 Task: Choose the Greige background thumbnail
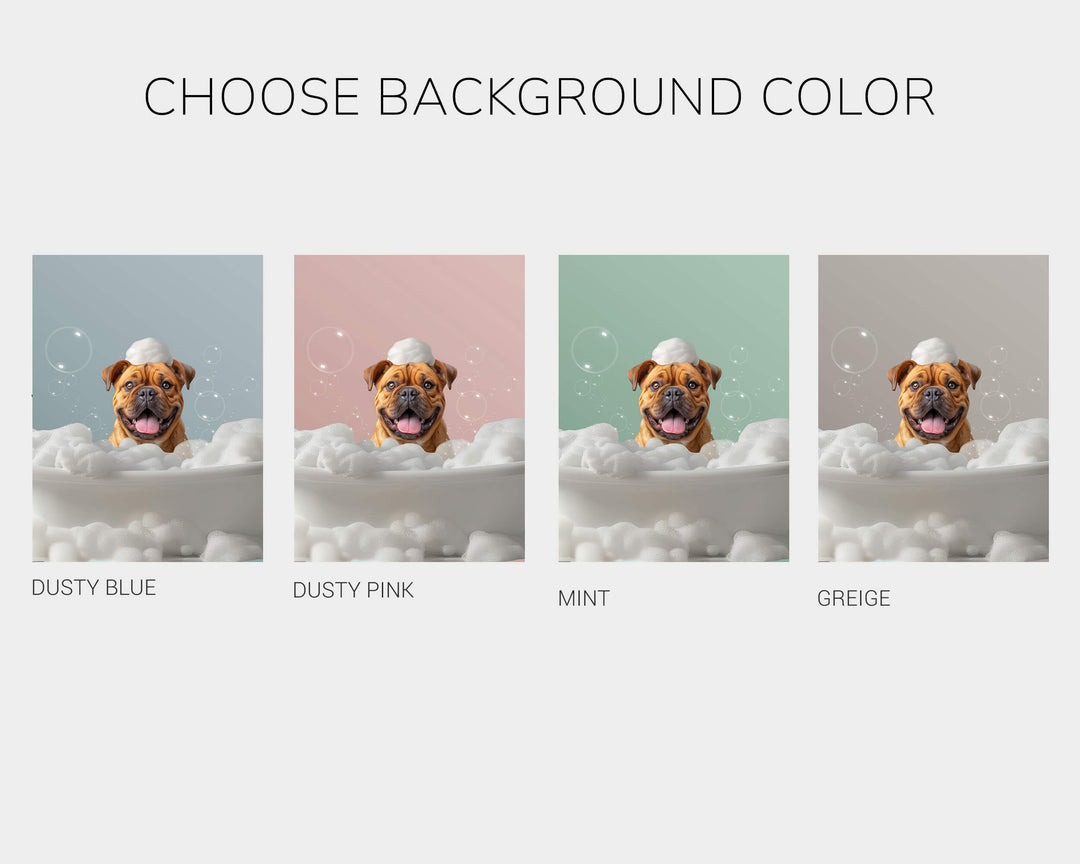[933, 408]
